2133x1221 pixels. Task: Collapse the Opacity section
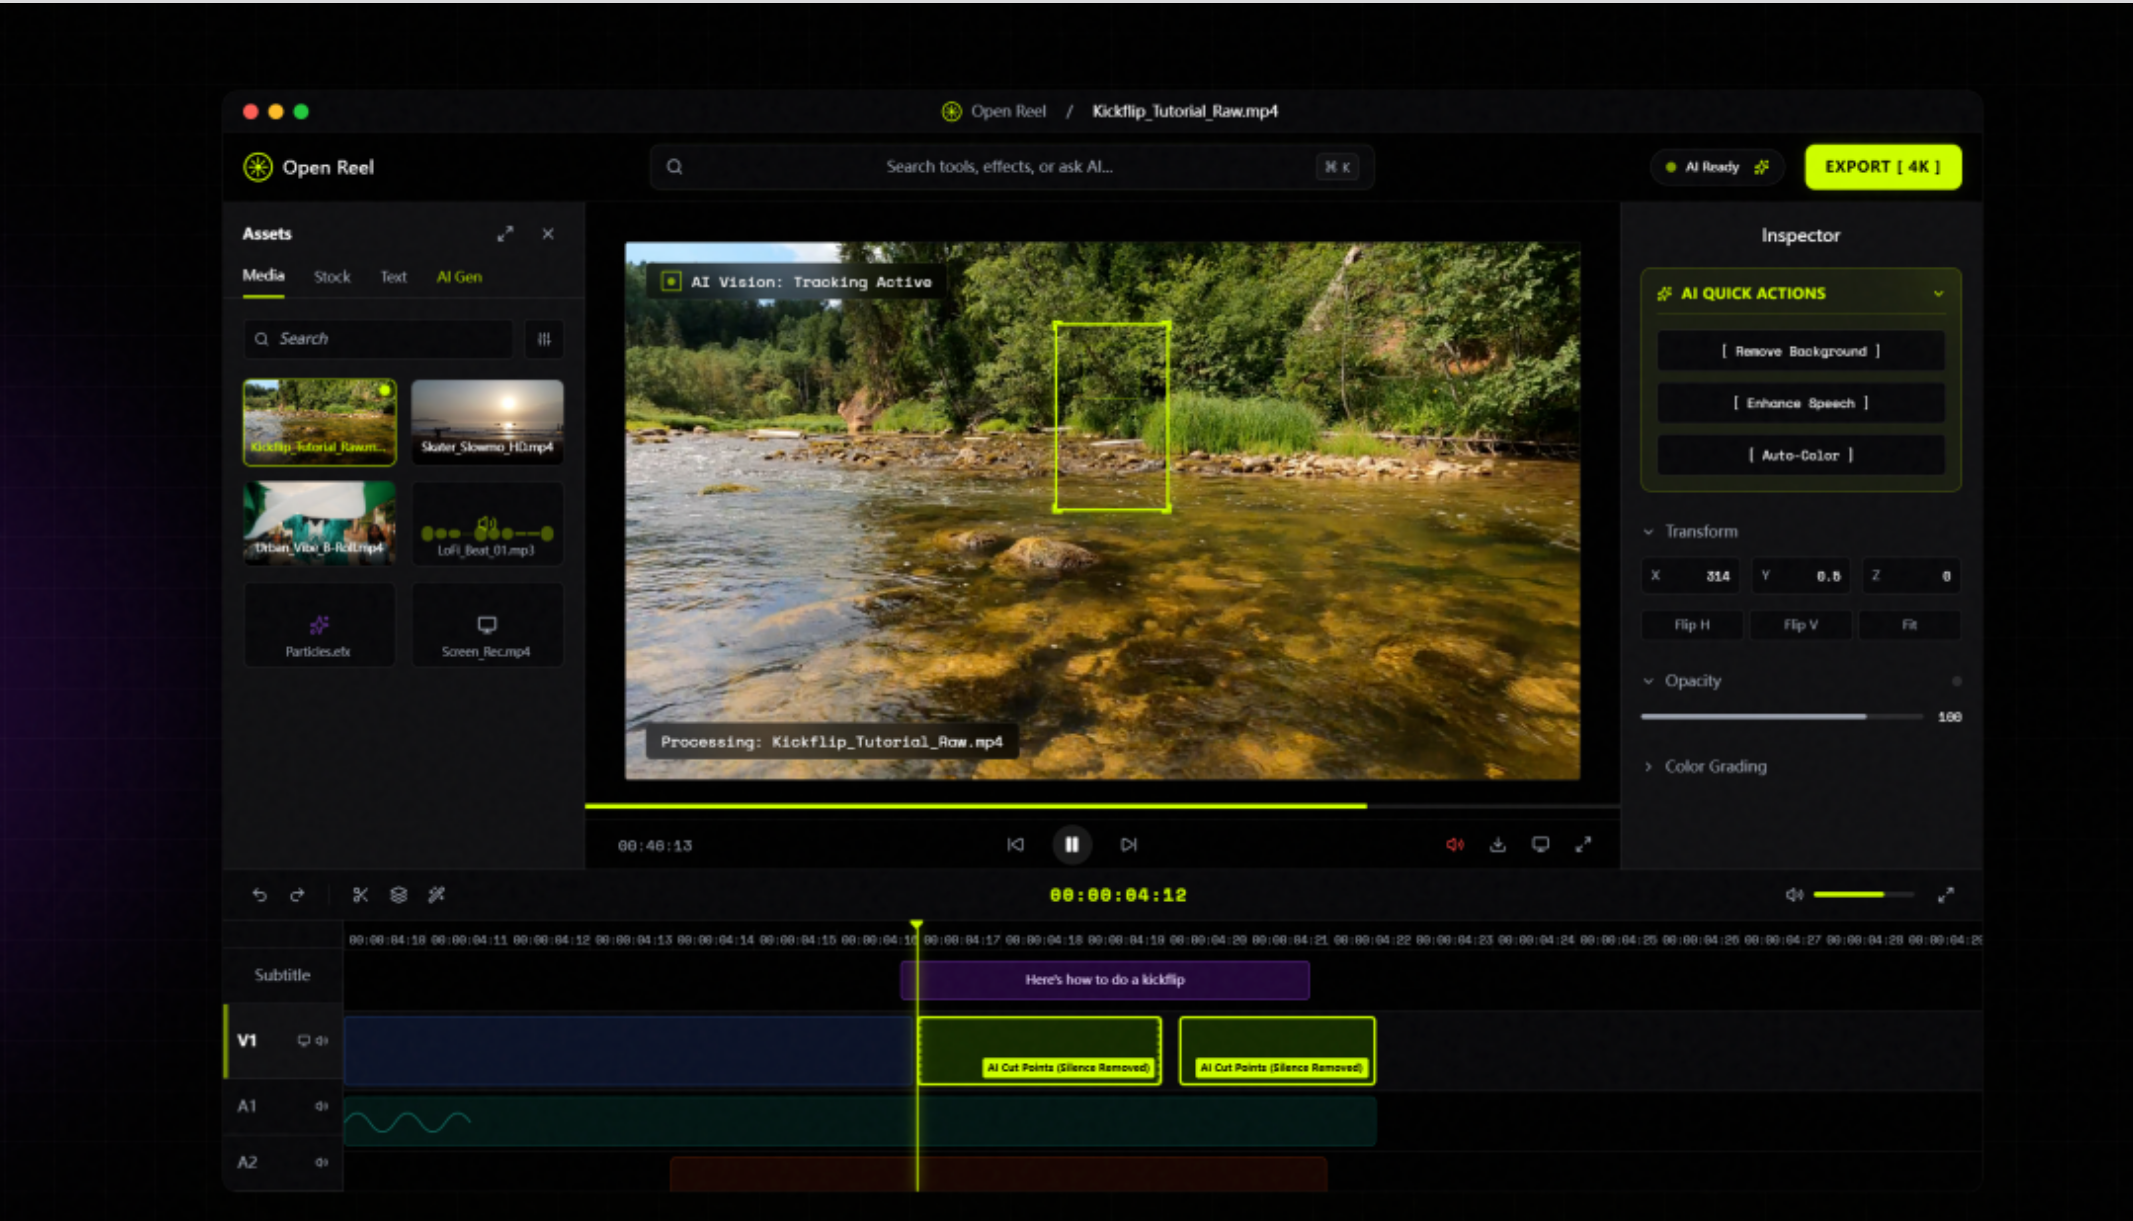[x=1648, y=681]
